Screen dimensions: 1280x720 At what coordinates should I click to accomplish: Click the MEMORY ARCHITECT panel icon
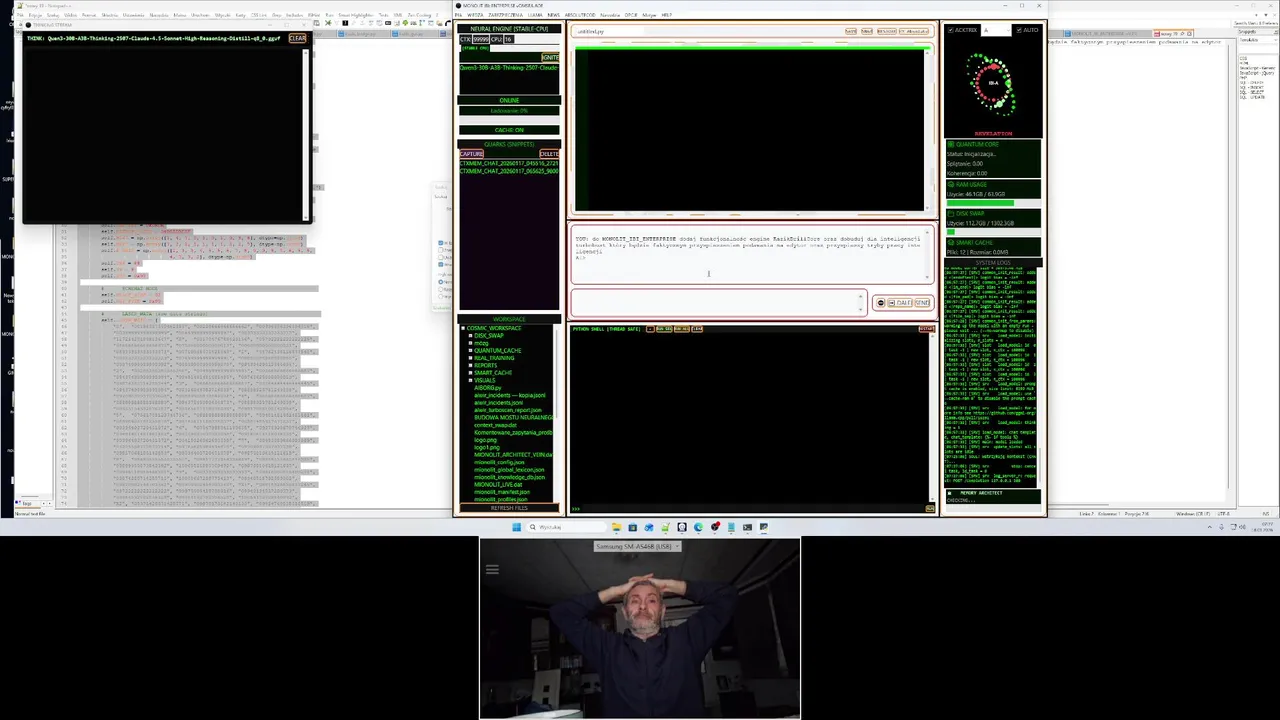[x=949, y=493]
